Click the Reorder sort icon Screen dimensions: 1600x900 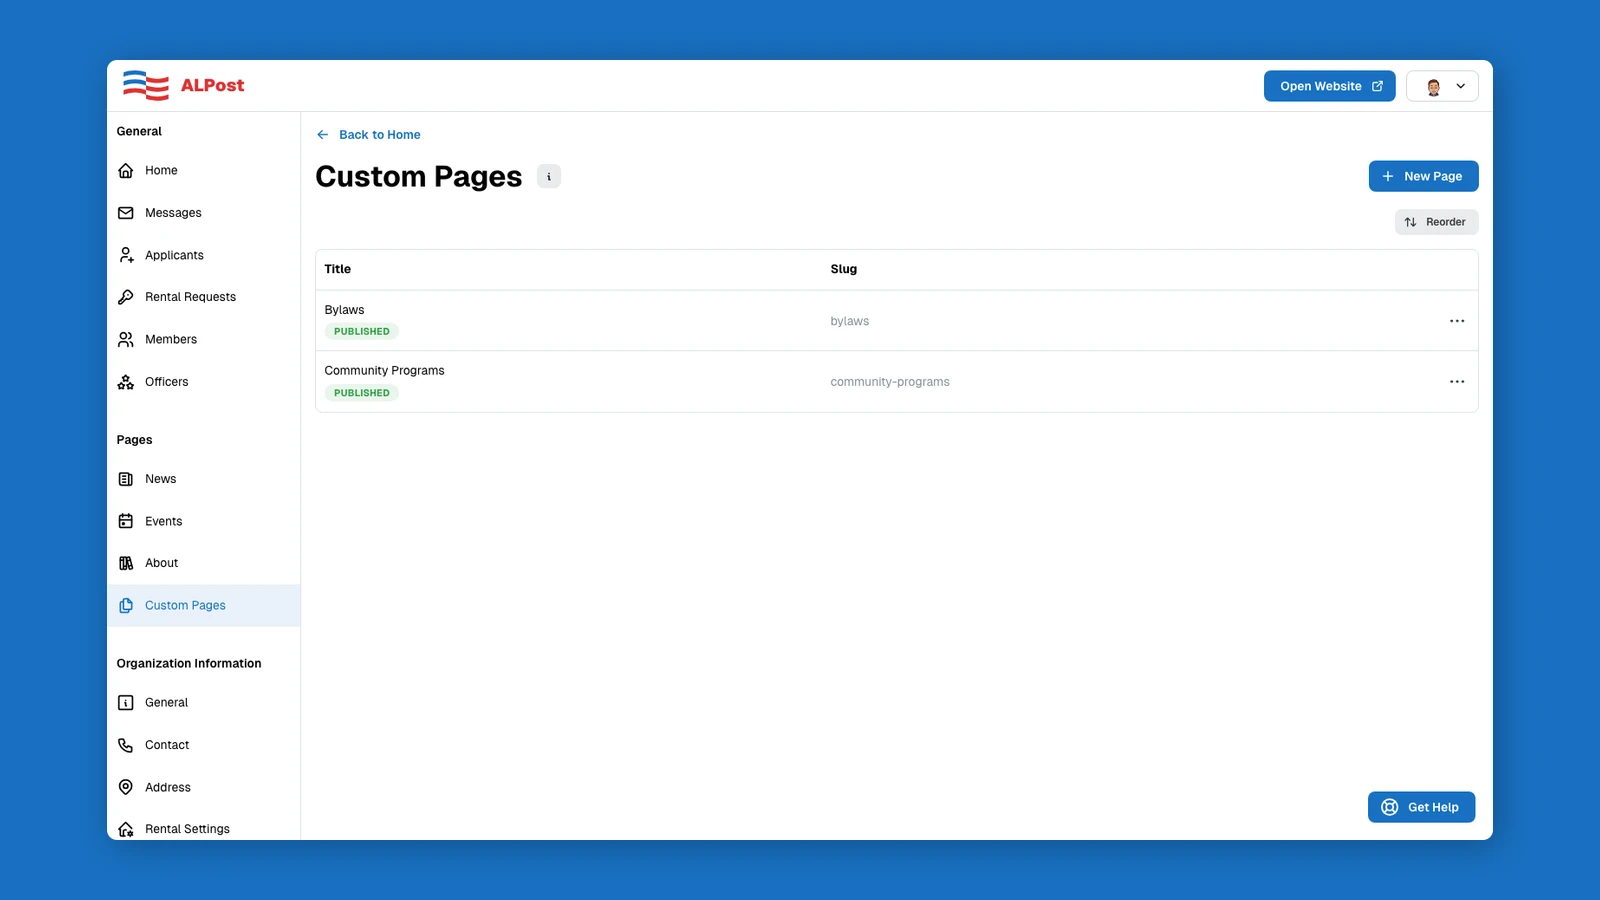pos(1411,221)
